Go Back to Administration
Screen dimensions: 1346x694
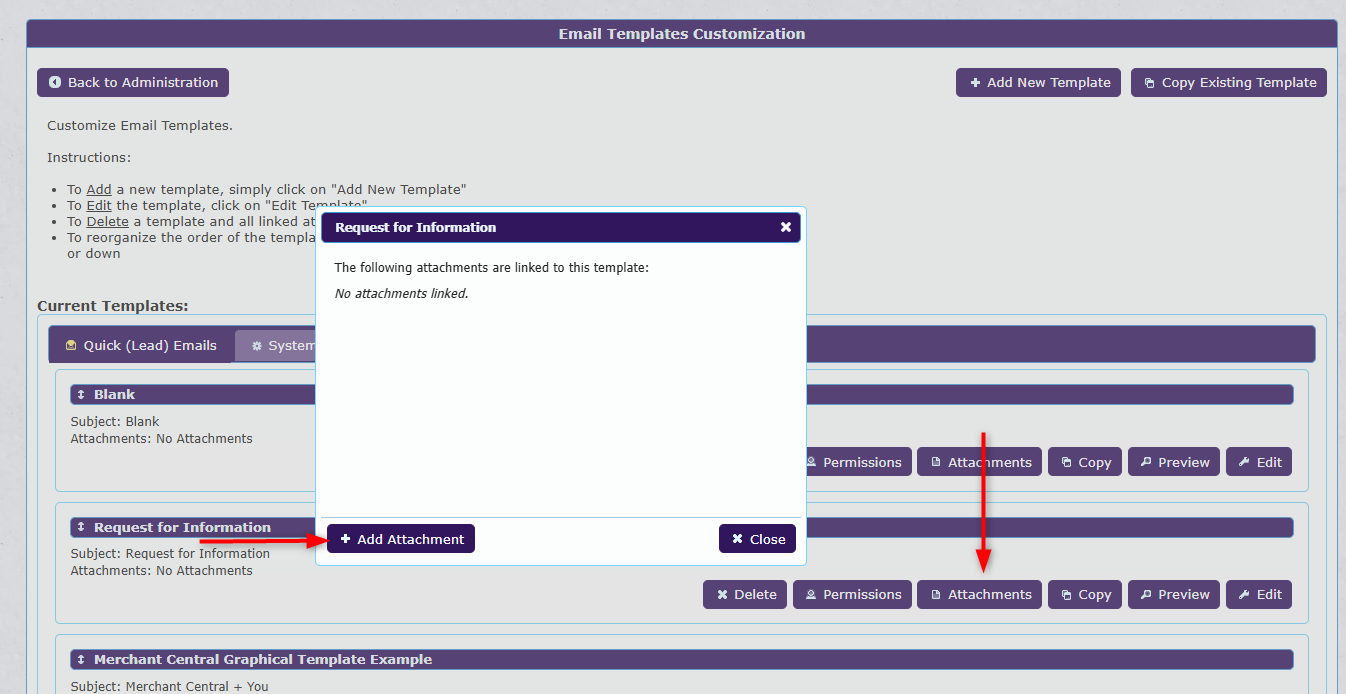point(133,82)
